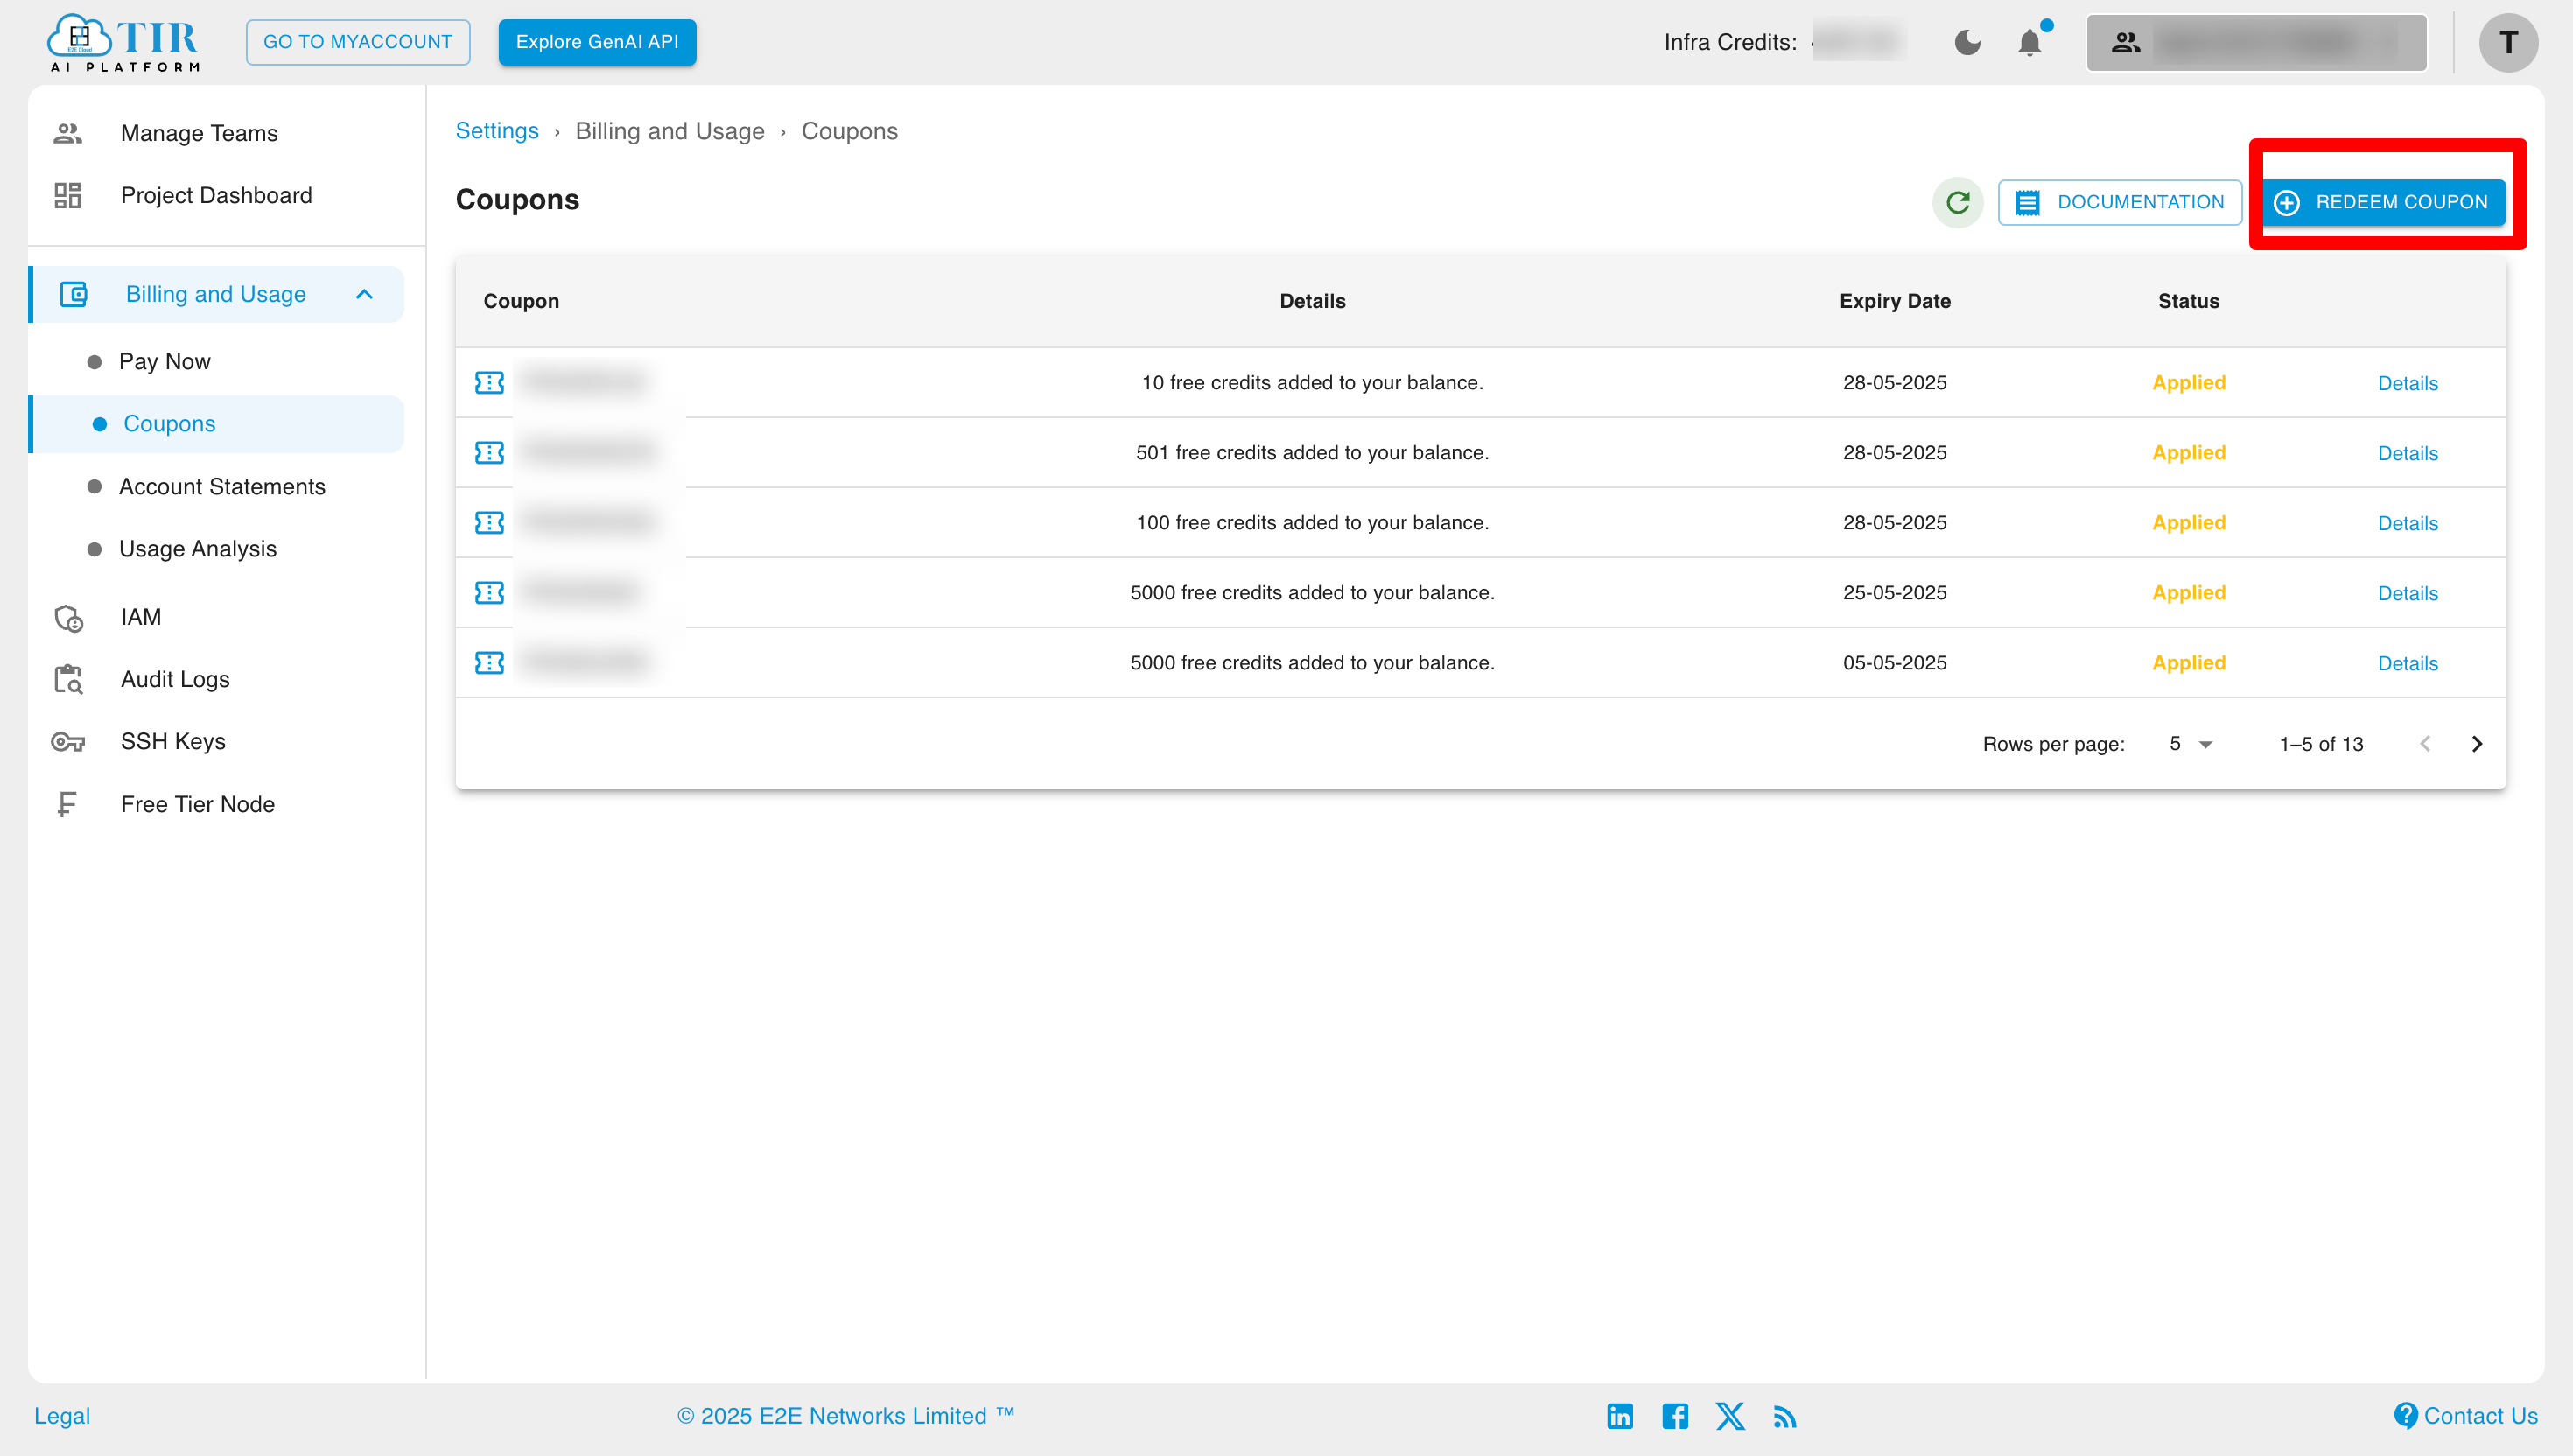Viewport: 2573px width, 1456px height.
Task: Click coupon icon in 100 free credits row
Action: [x=489, y=523]
